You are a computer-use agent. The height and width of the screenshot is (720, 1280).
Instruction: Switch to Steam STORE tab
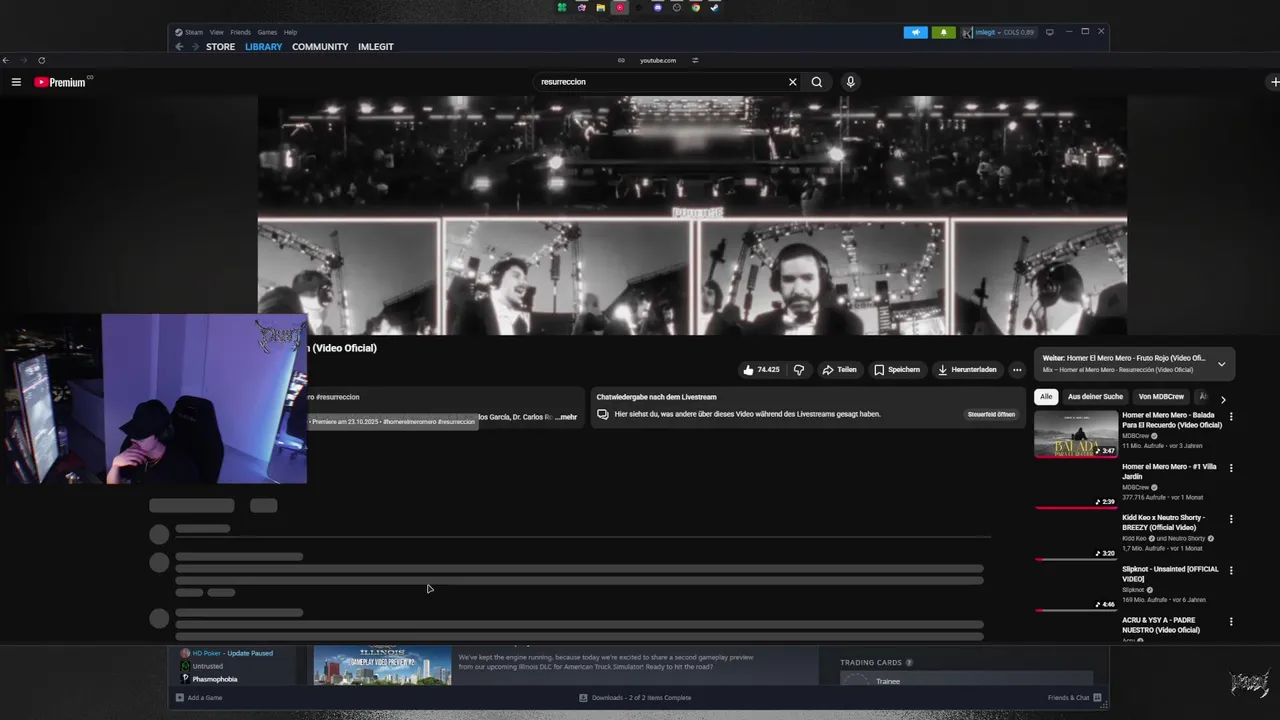tap(220, 47)
